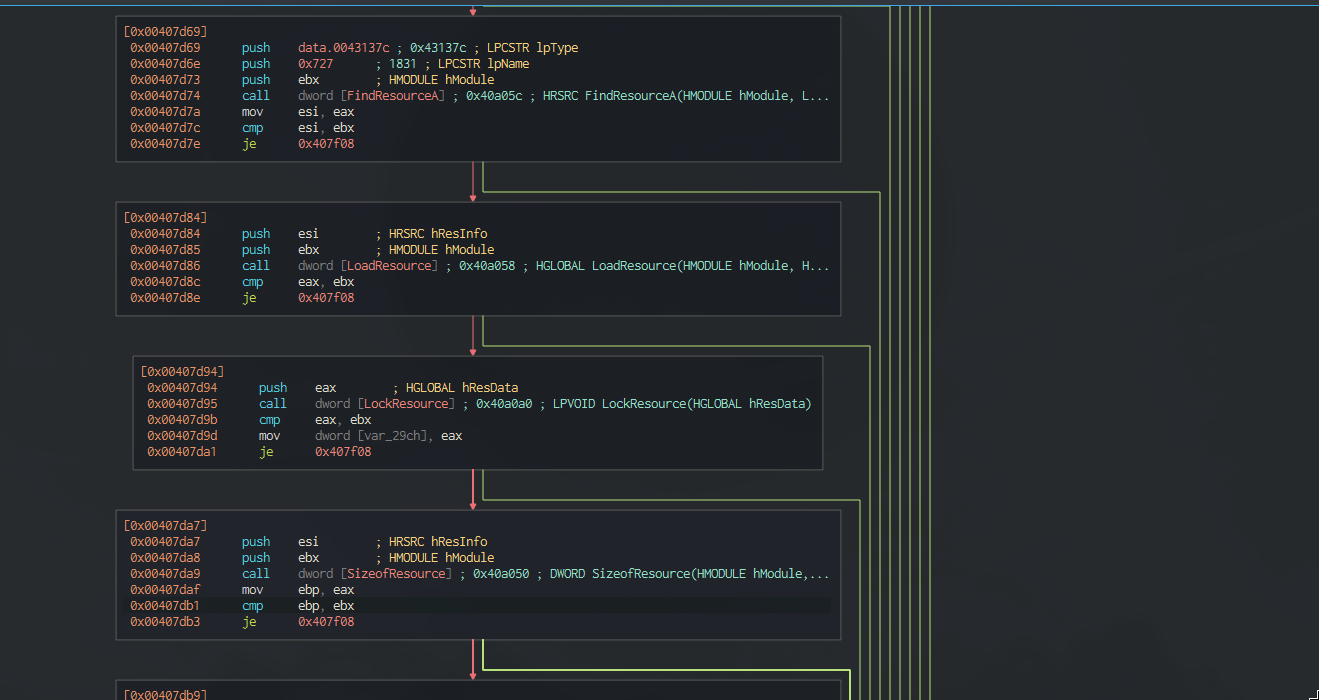
Task: Click address 0x00407d85
Action: [165, 250]
